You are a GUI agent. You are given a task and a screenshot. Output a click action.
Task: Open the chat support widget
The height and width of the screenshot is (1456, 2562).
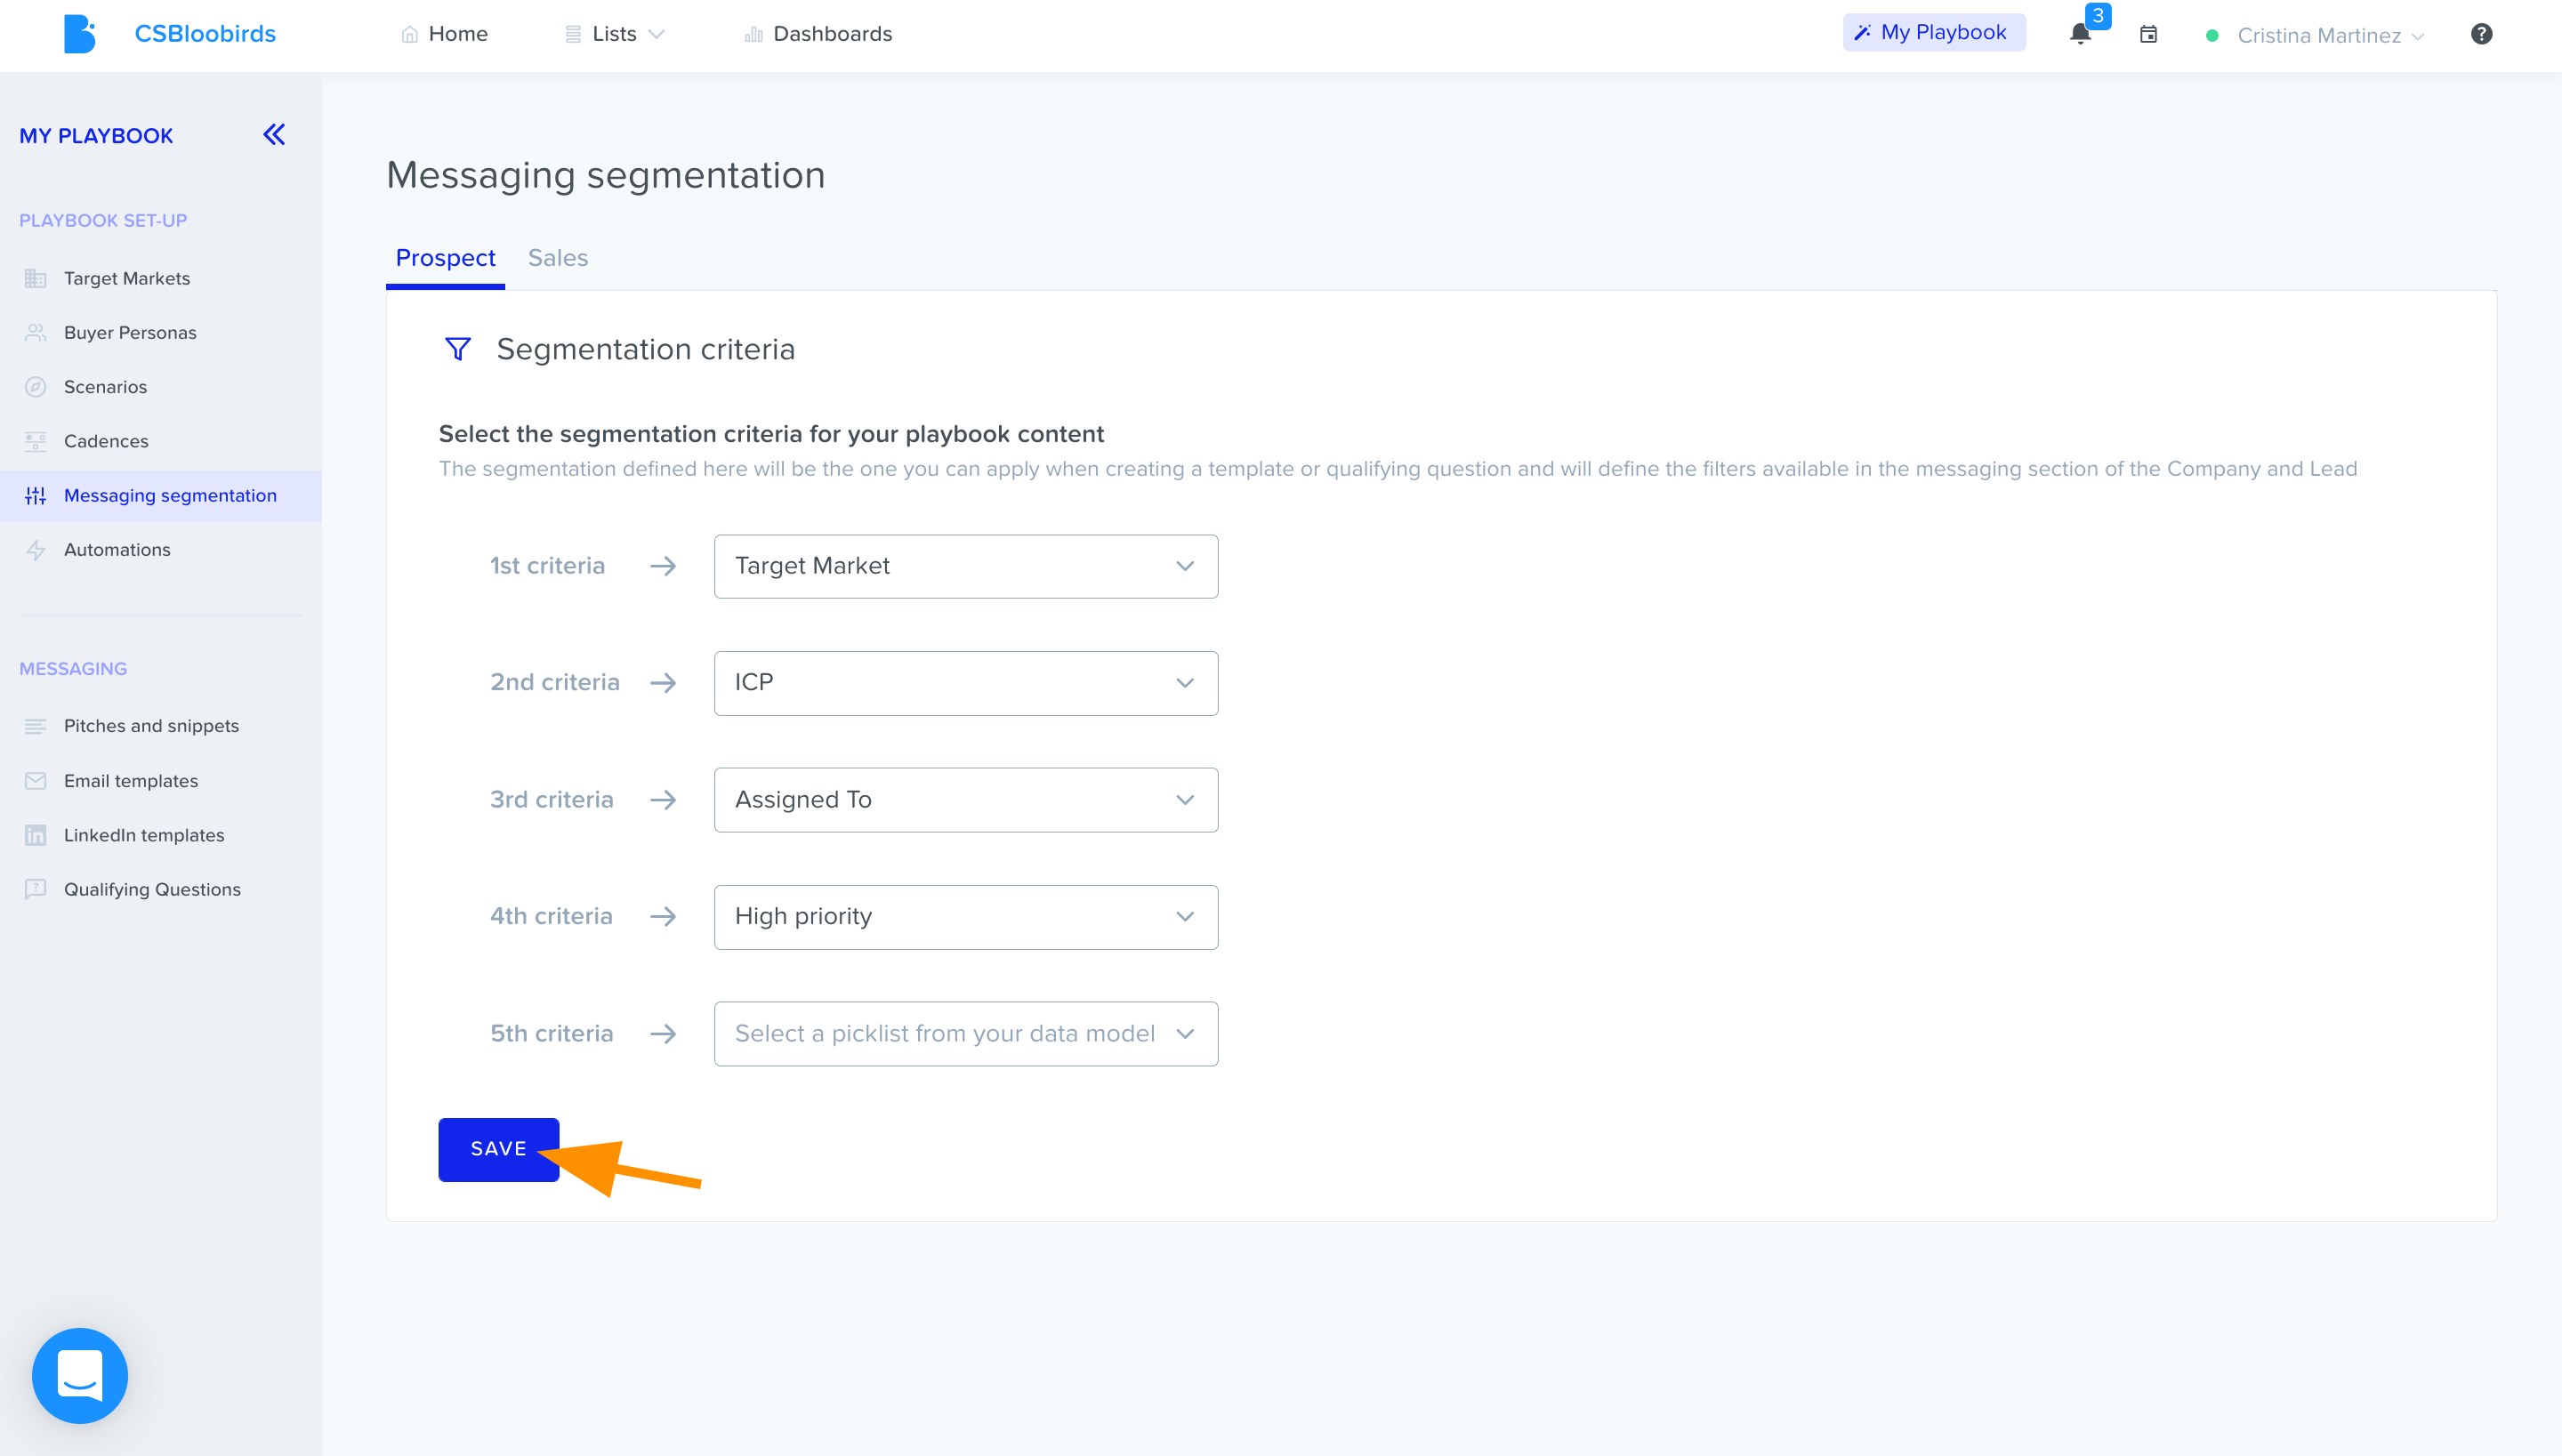point(80,1375)
